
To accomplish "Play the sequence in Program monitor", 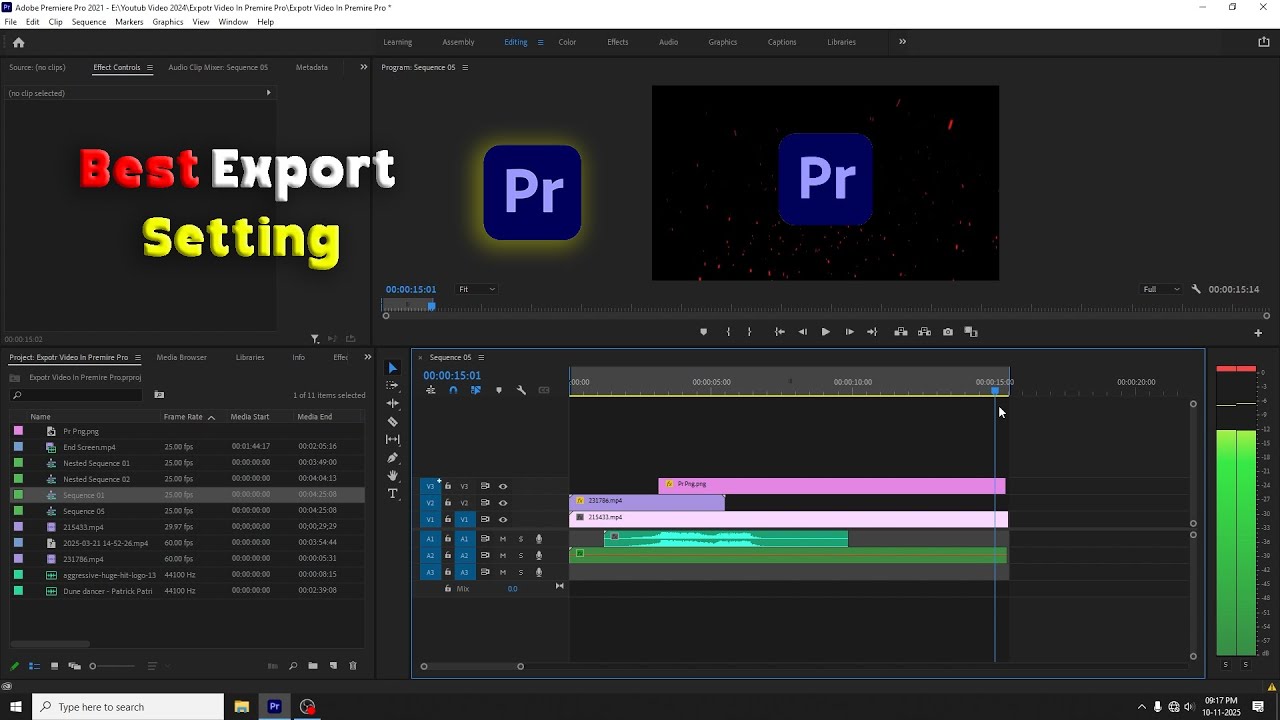I will pyautogui.click(x=825, y=332).
